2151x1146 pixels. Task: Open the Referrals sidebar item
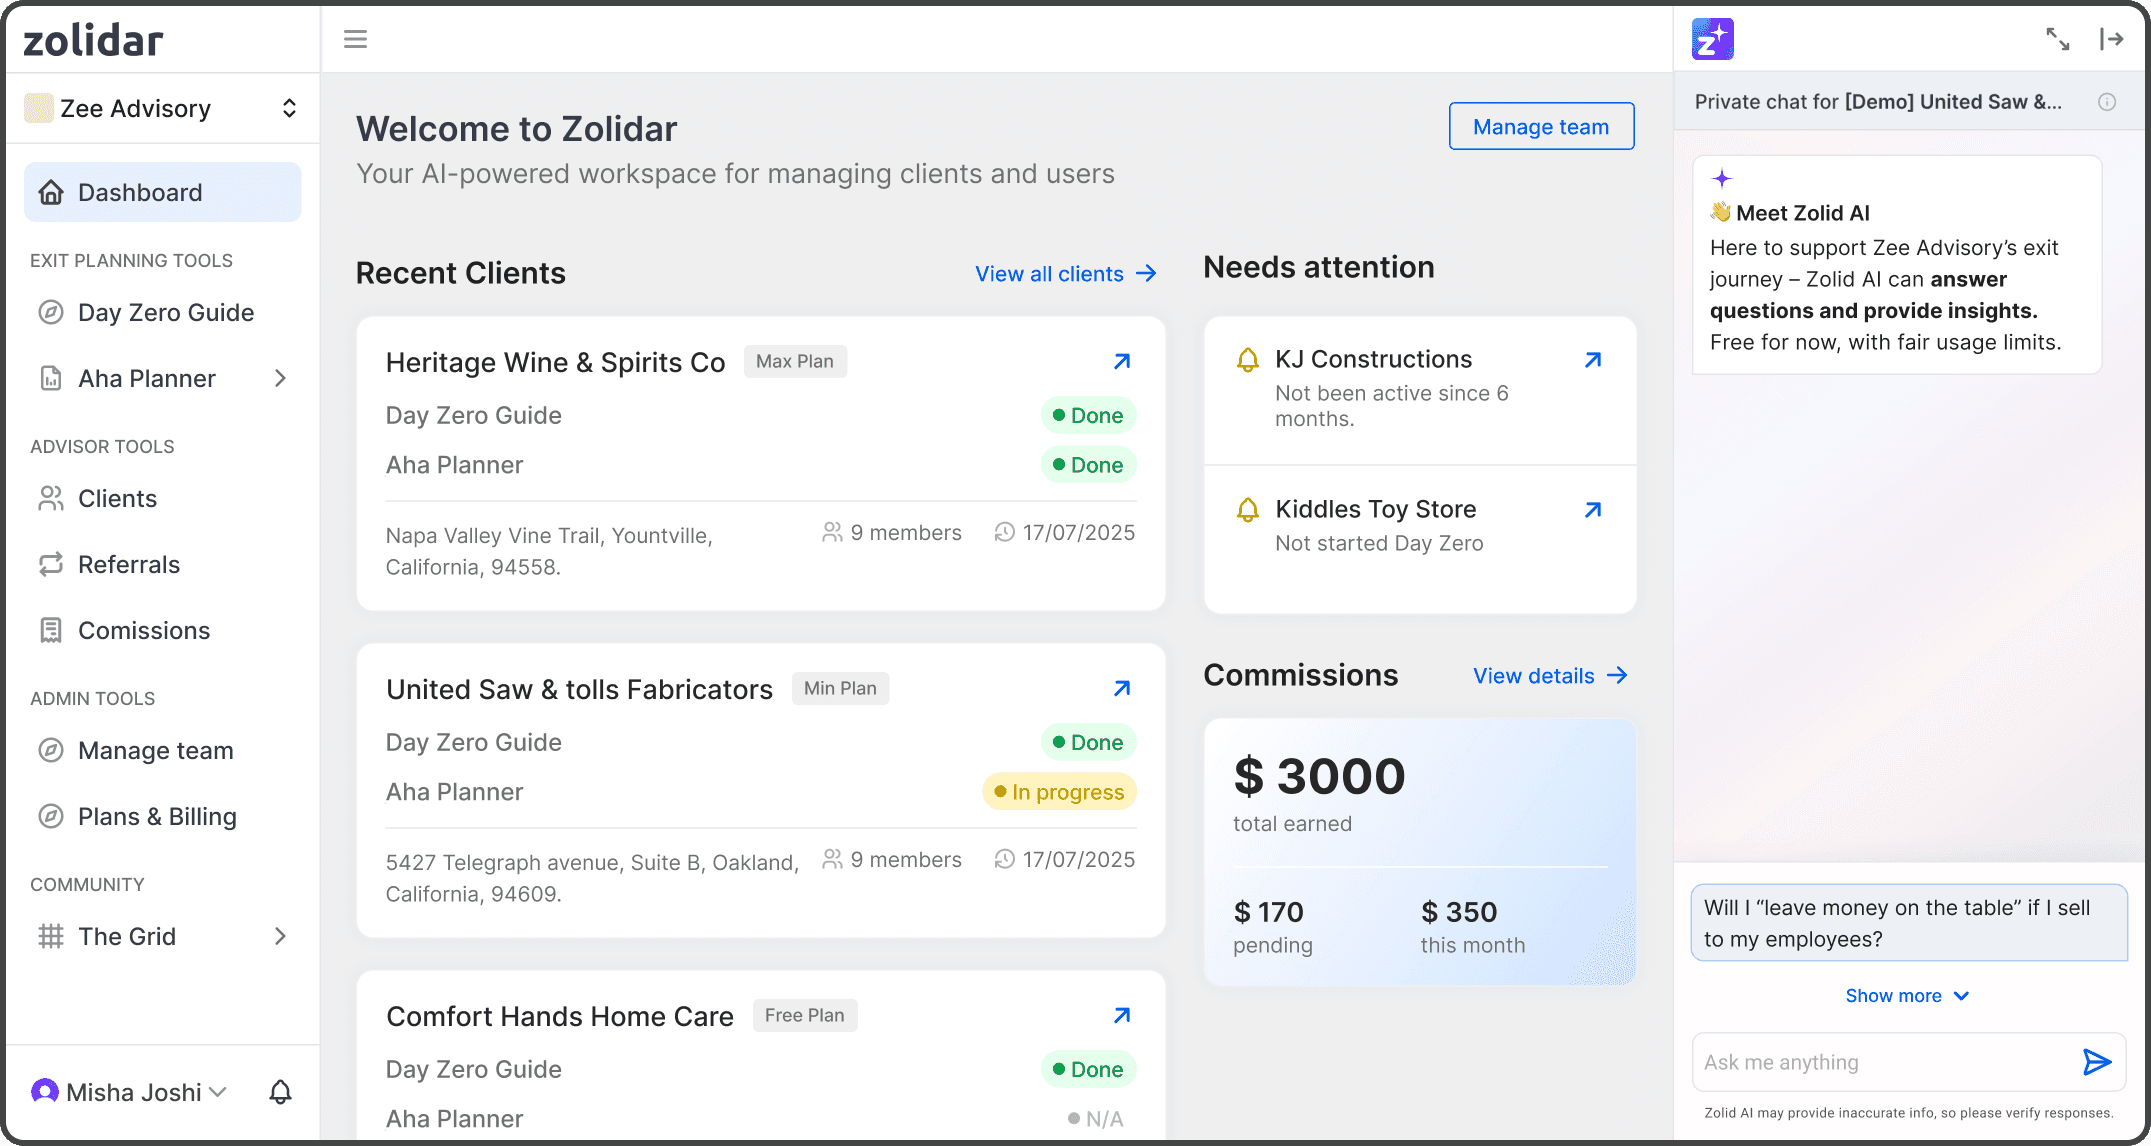pos(129,564)
